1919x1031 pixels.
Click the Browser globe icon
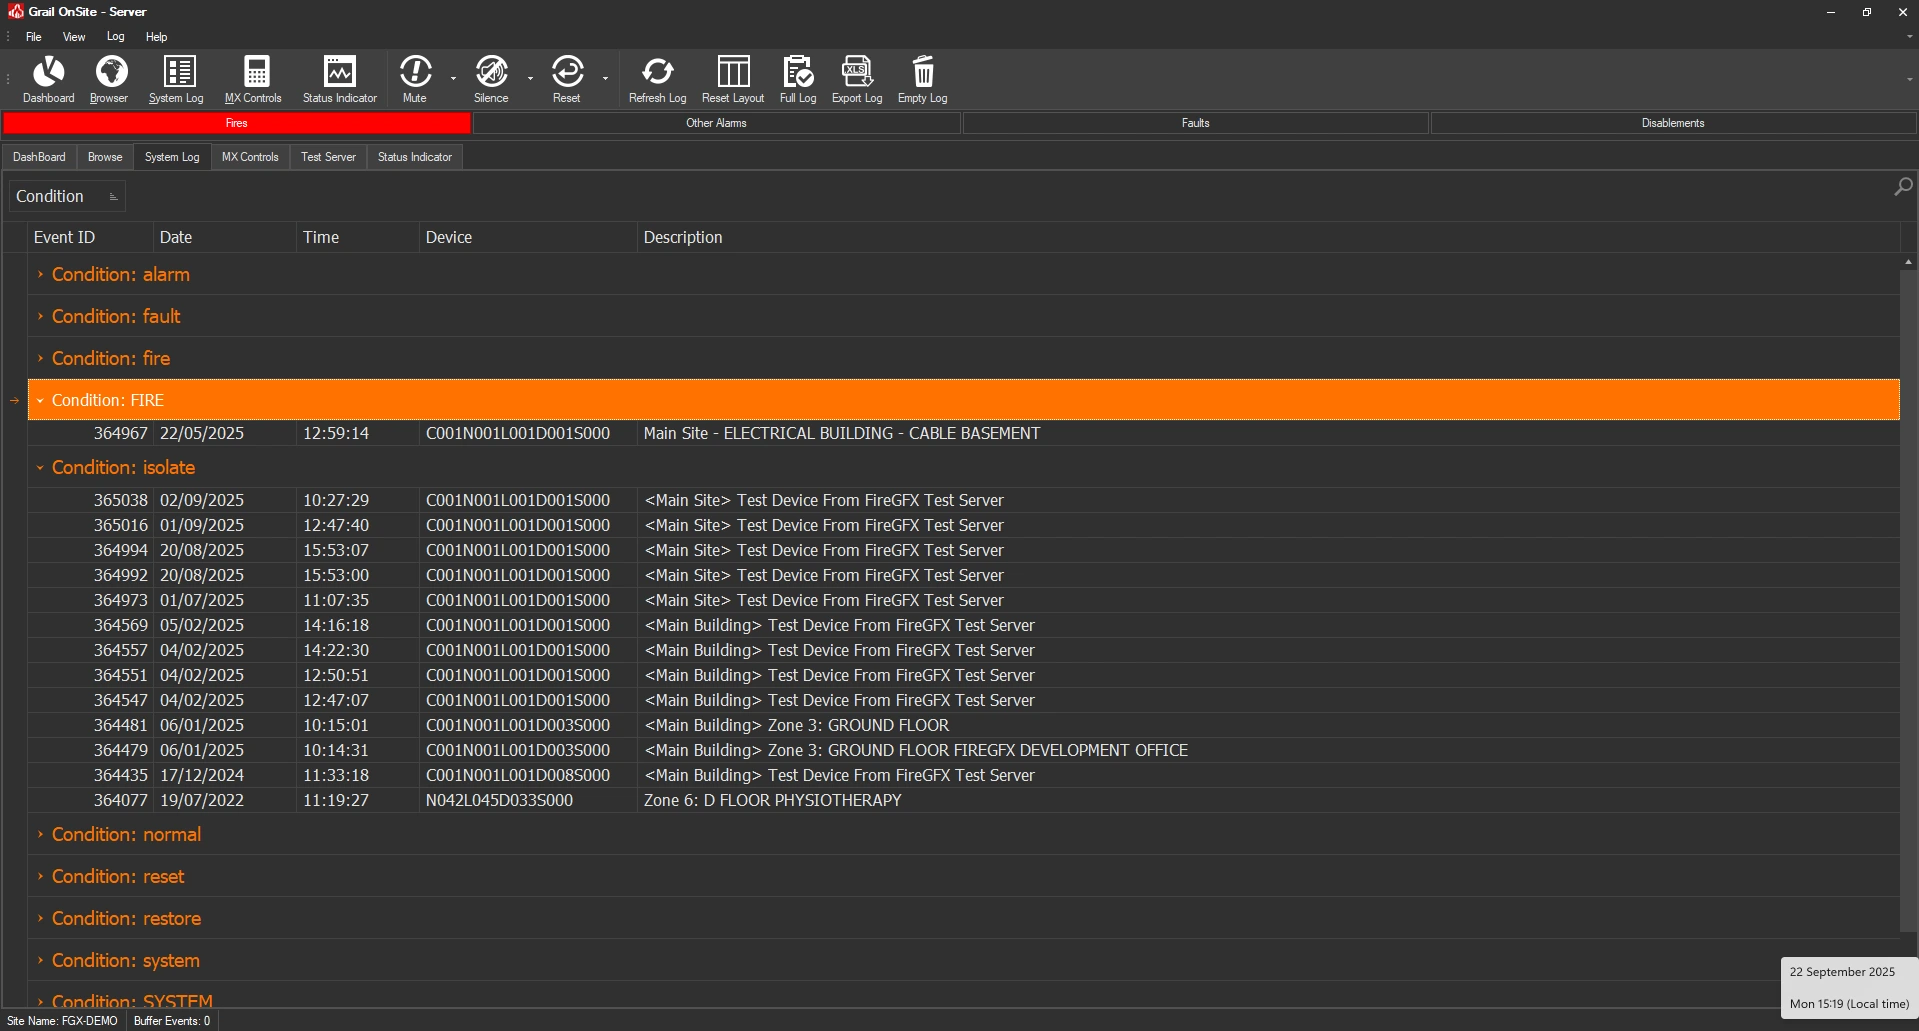coord(110,79)
